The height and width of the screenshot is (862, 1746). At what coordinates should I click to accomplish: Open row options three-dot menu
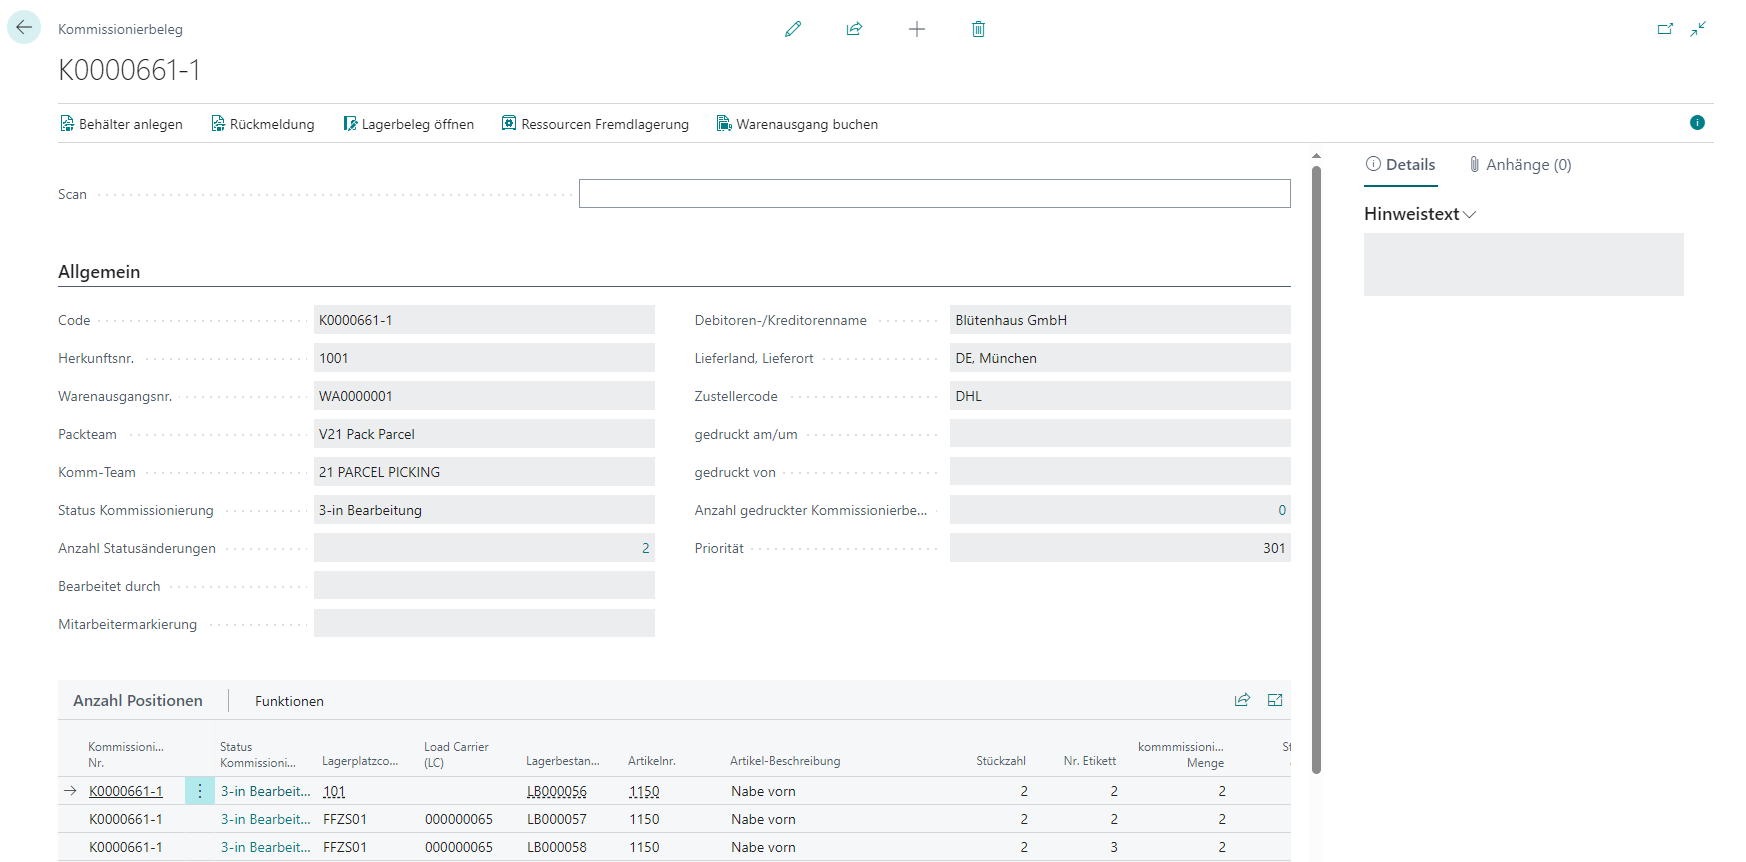click(x=200, y=791)
